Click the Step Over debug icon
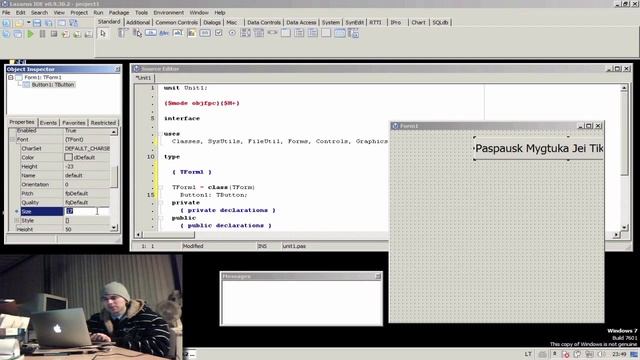 (x=77, y=34)
